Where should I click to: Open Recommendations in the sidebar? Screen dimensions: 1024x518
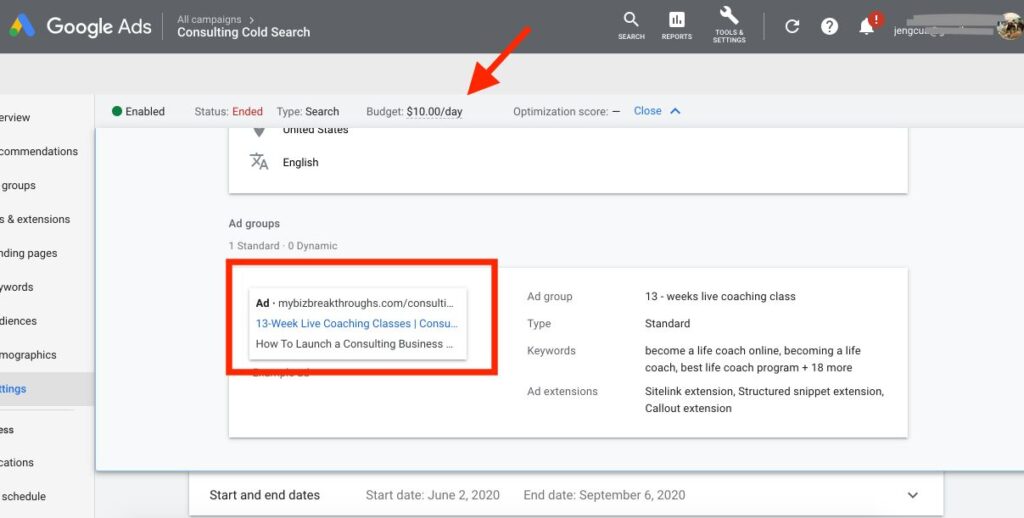[39, 152]
